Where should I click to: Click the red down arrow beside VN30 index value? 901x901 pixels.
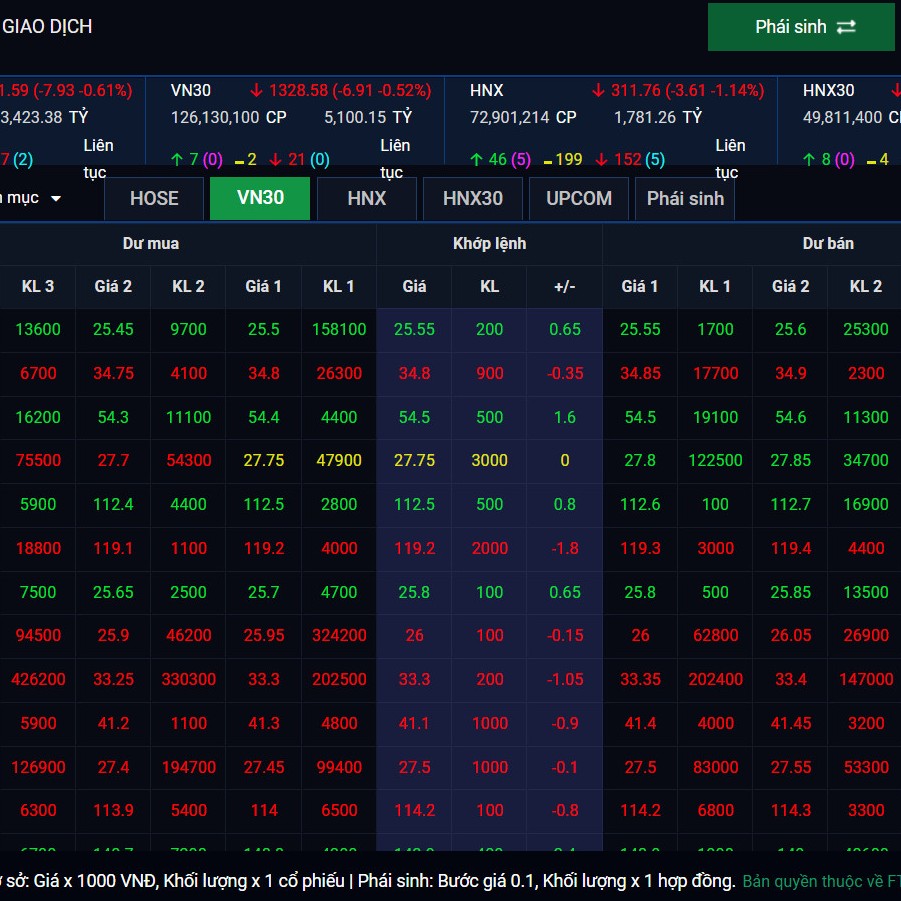(x=257, y=90)
